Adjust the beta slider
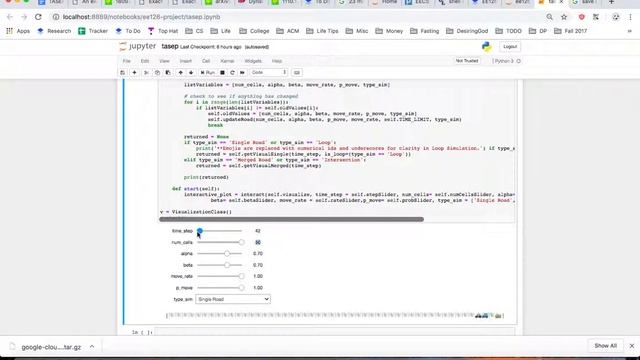This screenshot has height=360, width=640. coord(220,265)
